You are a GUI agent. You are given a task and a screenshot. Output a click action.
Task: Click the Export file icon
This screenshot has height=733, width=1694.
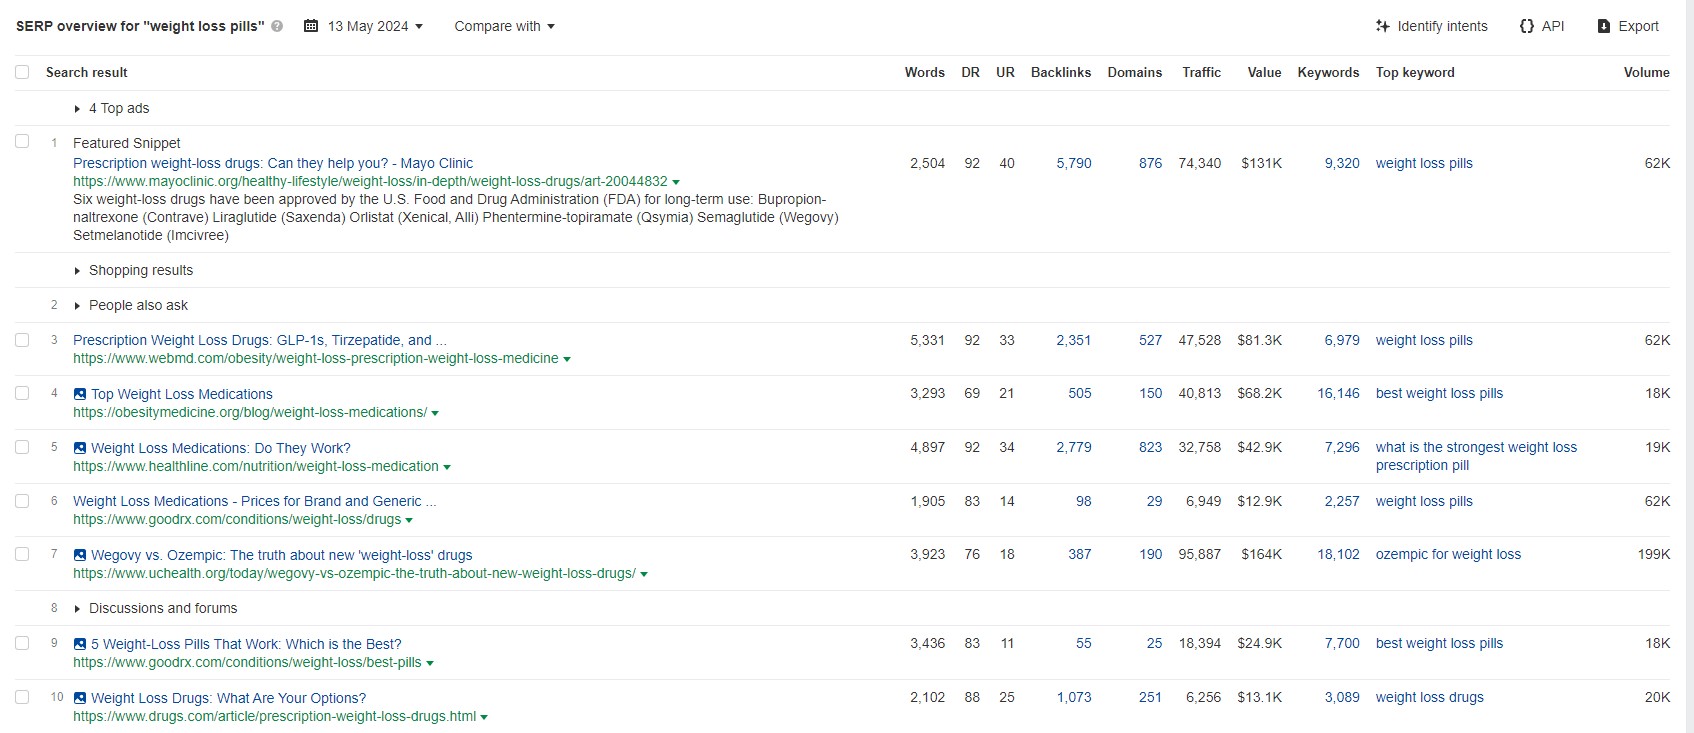click(1604, 26)
